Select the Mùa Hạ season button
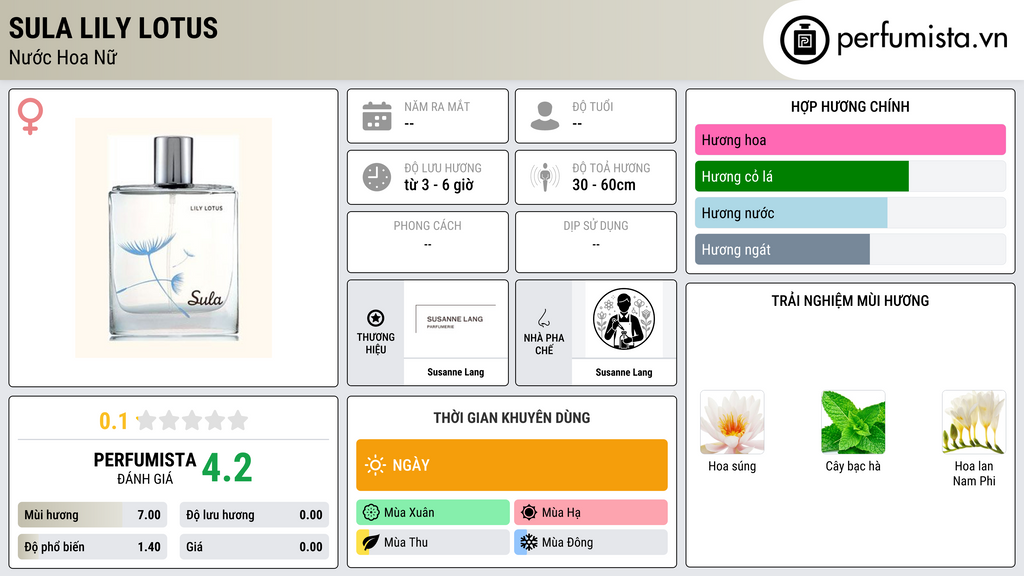The height and width of the screenshot is (576, 1024). [591, 512]
